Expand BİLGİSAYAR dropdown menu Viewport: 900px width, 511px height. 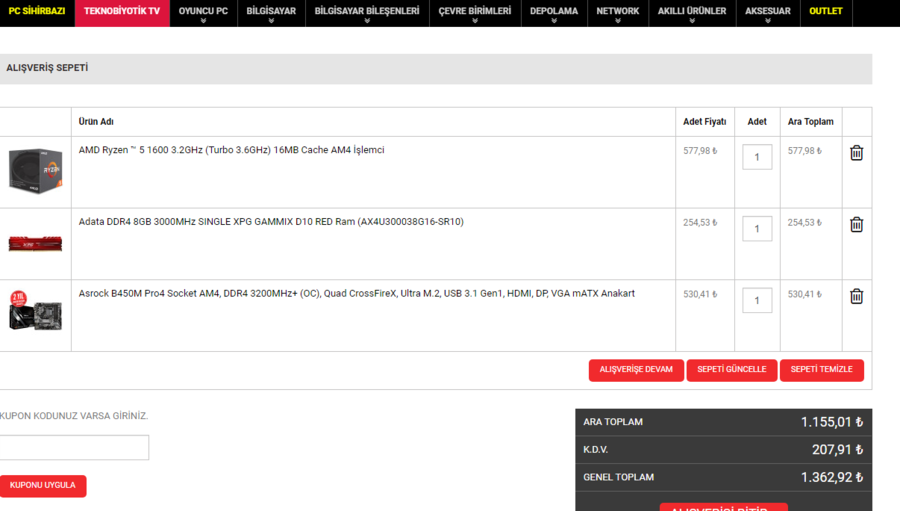(271, 13)
